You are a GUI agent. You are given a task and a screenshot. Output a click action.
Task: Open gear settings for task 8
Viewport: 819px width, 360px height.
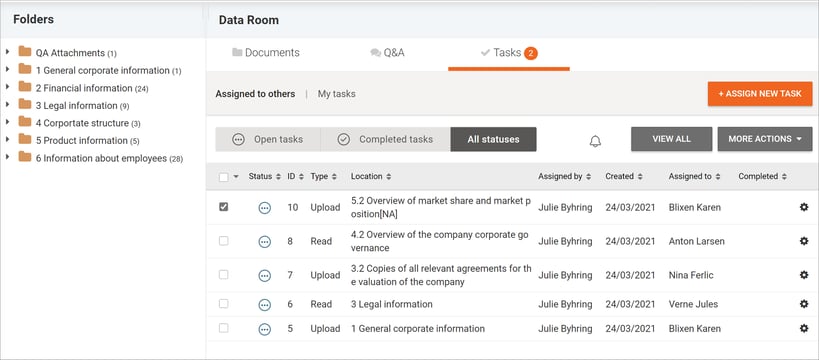[x=804, y=241]
